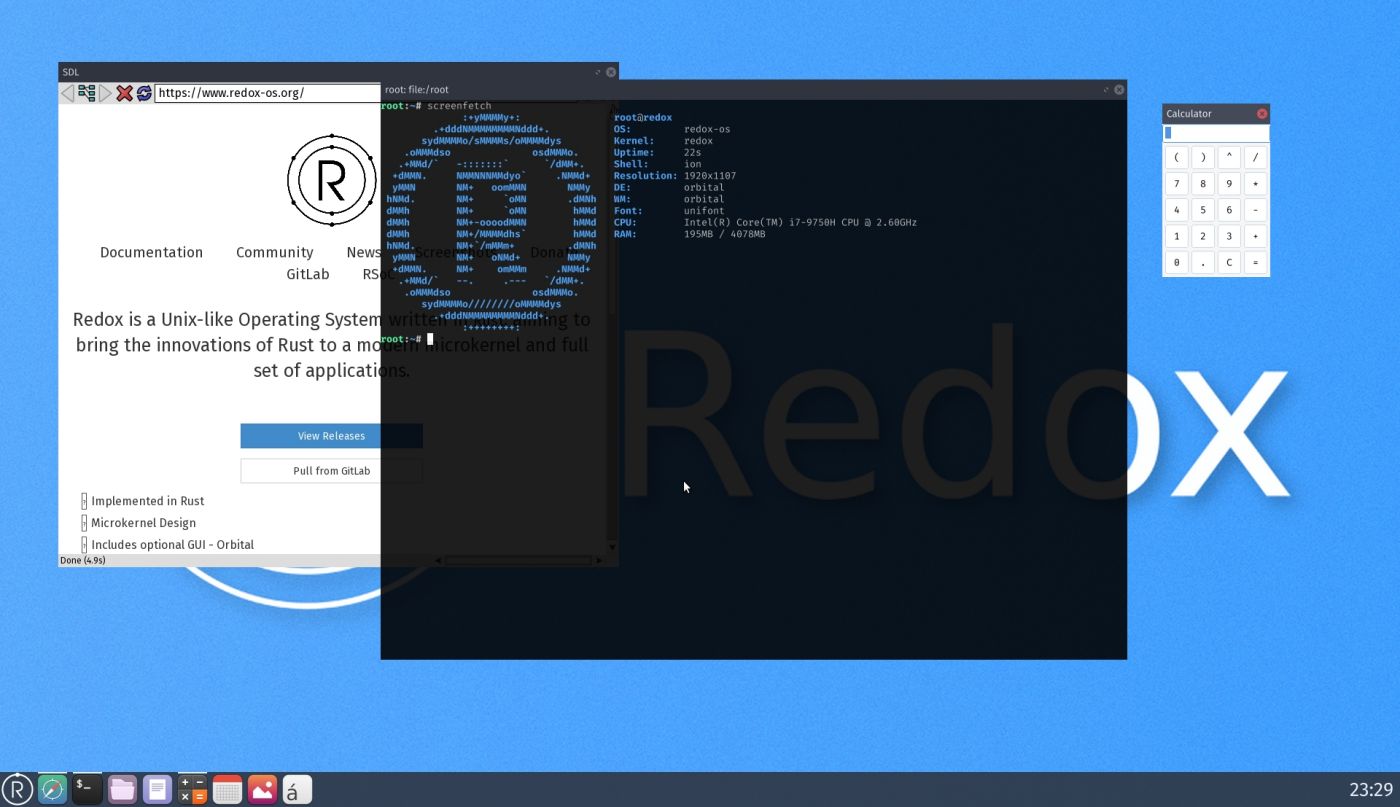Click the Pull from GitLab button

point(331,471)
